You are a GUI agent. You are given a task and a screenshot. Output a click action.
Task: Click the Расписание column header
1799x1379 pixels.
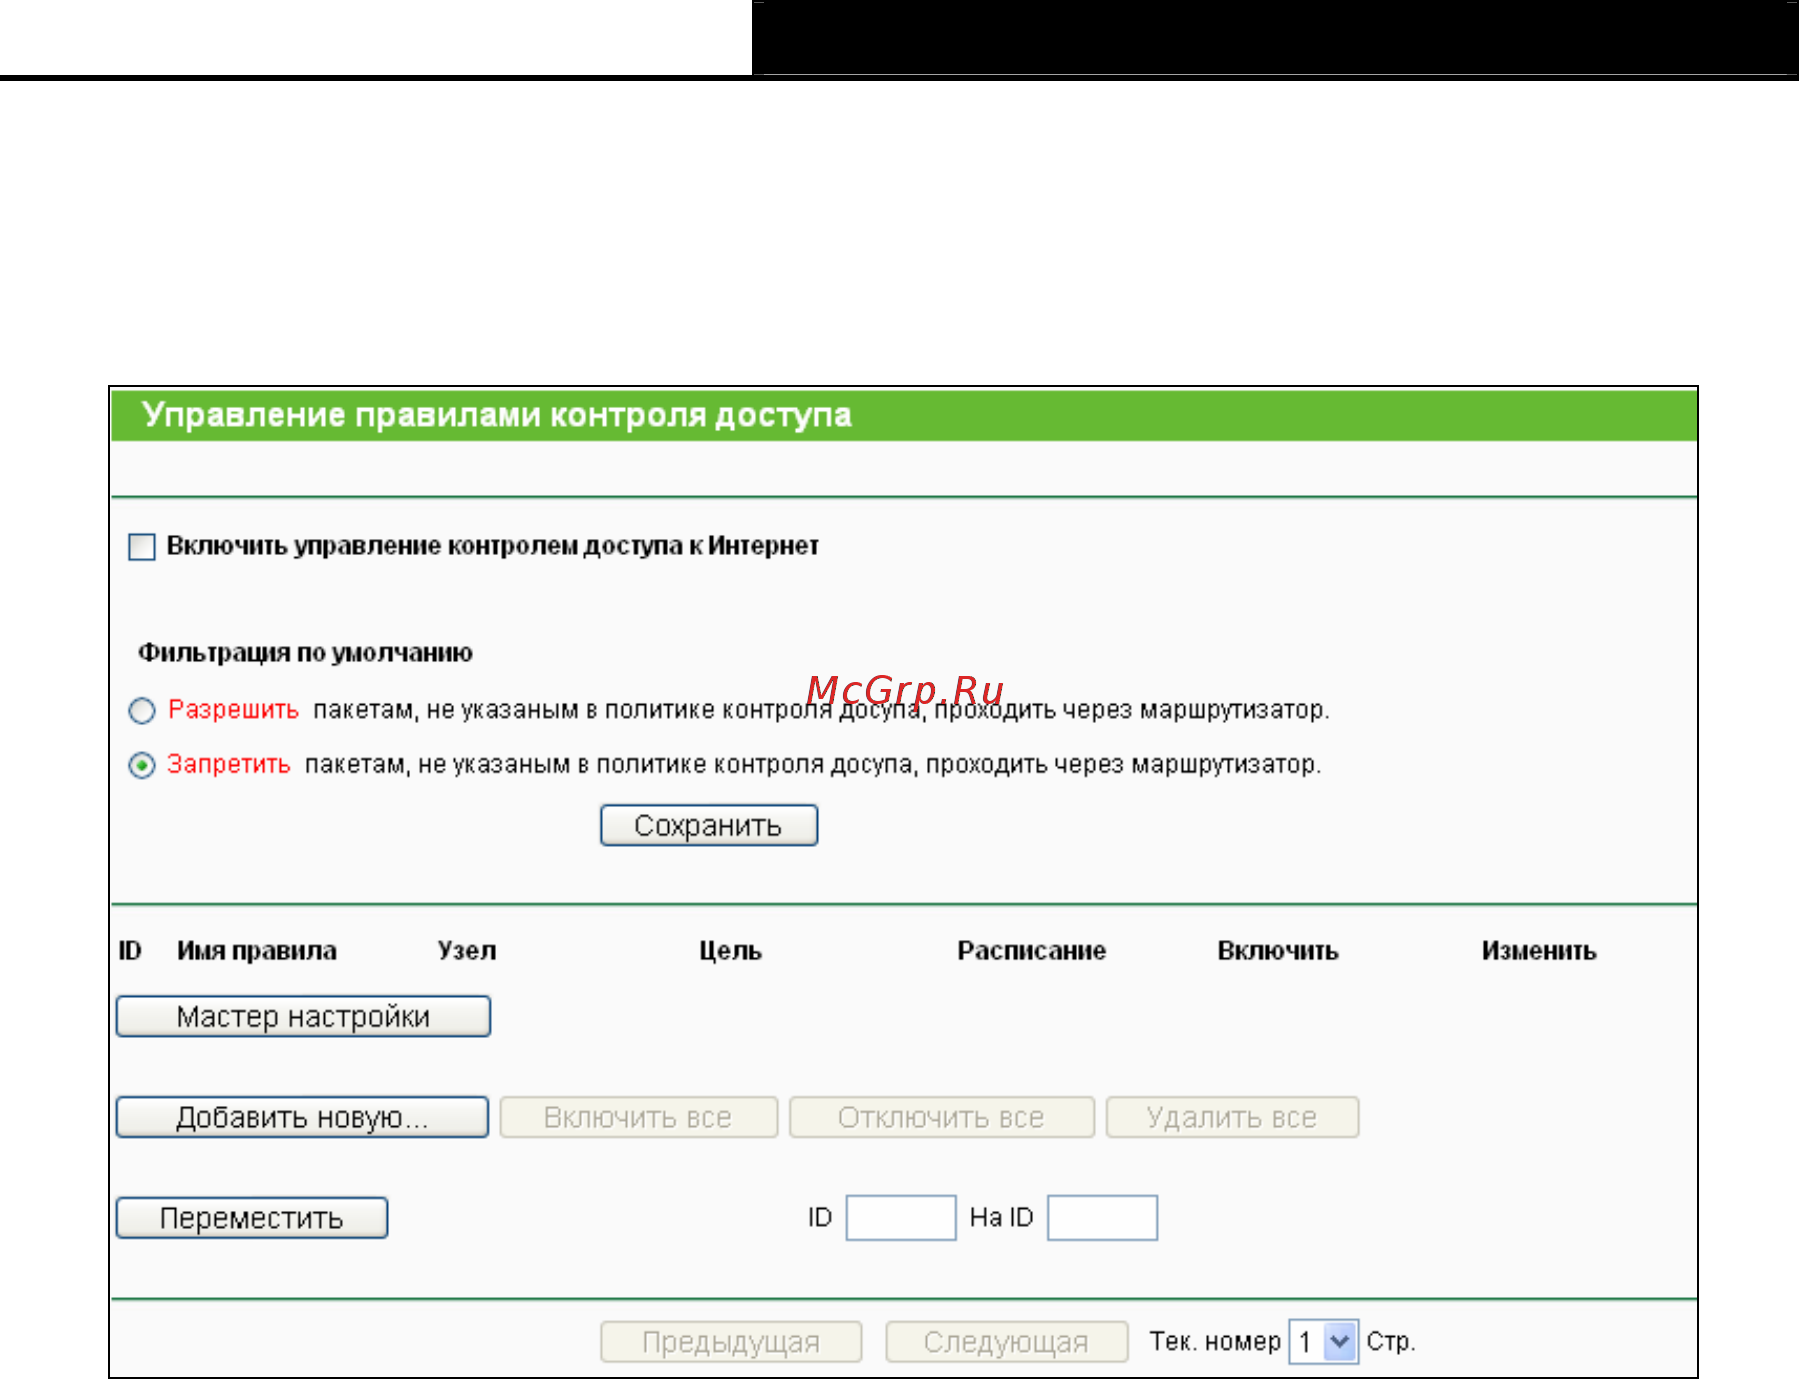(1032, 950)
